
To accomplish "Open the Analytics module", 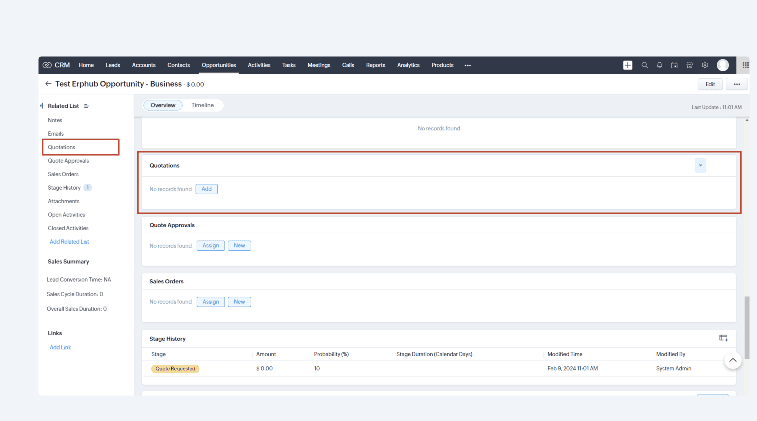I will point(408,65).
